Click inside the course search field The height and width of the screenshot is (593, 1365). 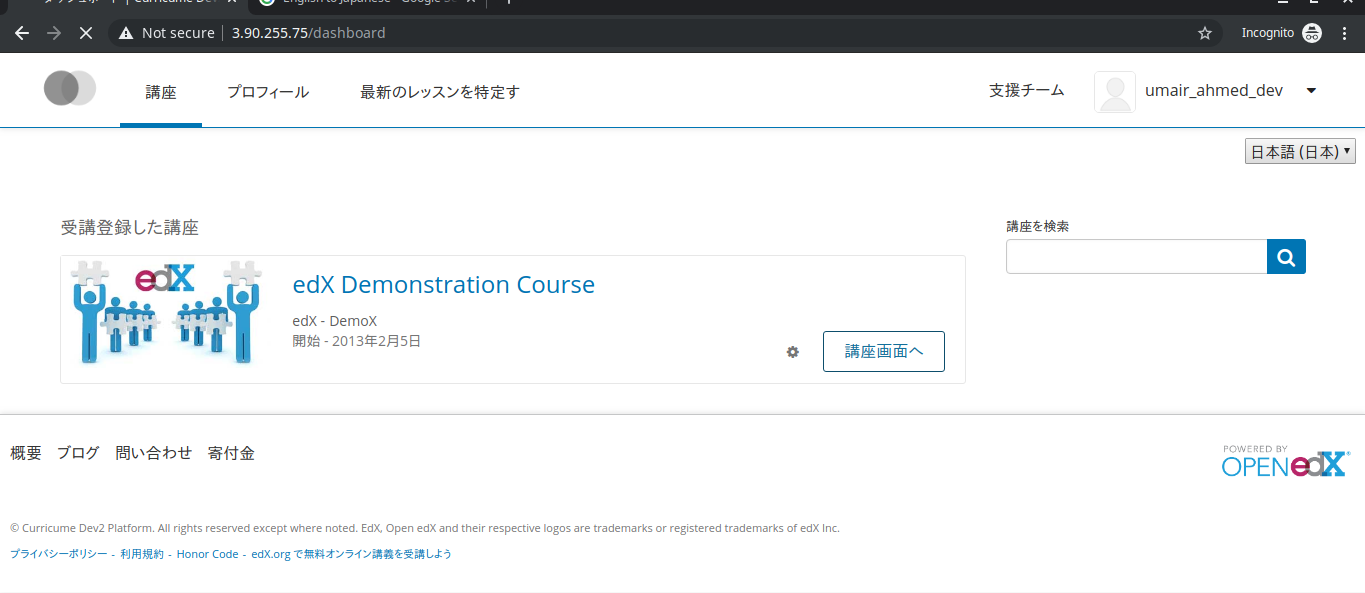(1136, 256)
